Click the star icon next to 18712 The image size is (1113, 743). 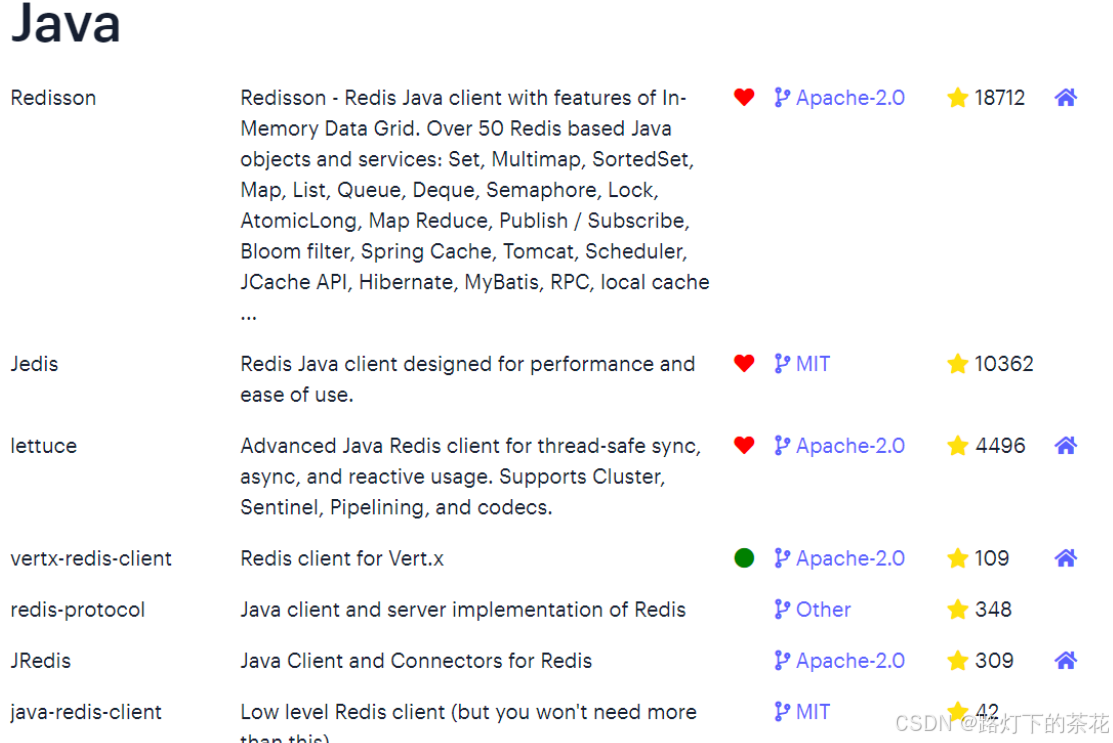pyautogui.click(x=958, y=97)
